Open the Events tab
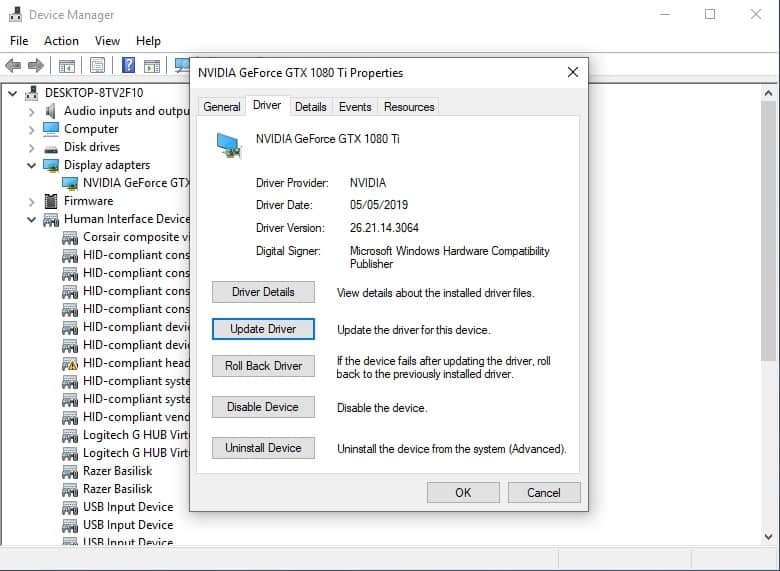Screen dimensions: 780x571 click(x=355, y=106)
